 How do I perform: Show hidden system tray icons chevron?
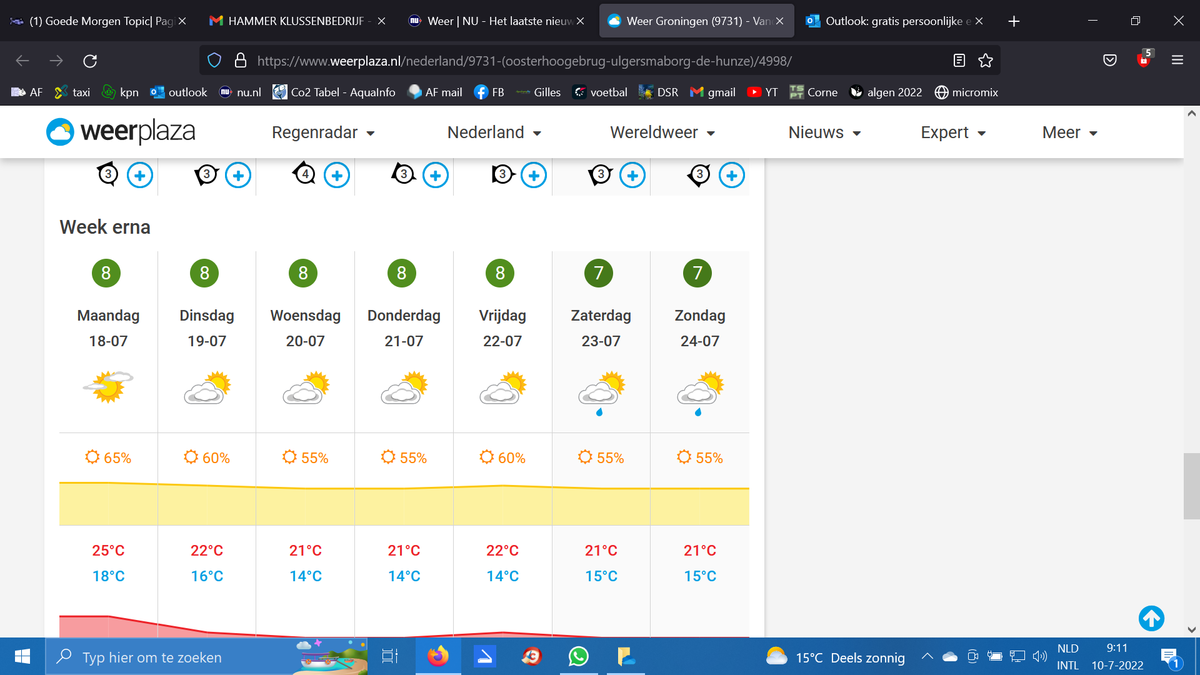[x=927, y=657]
